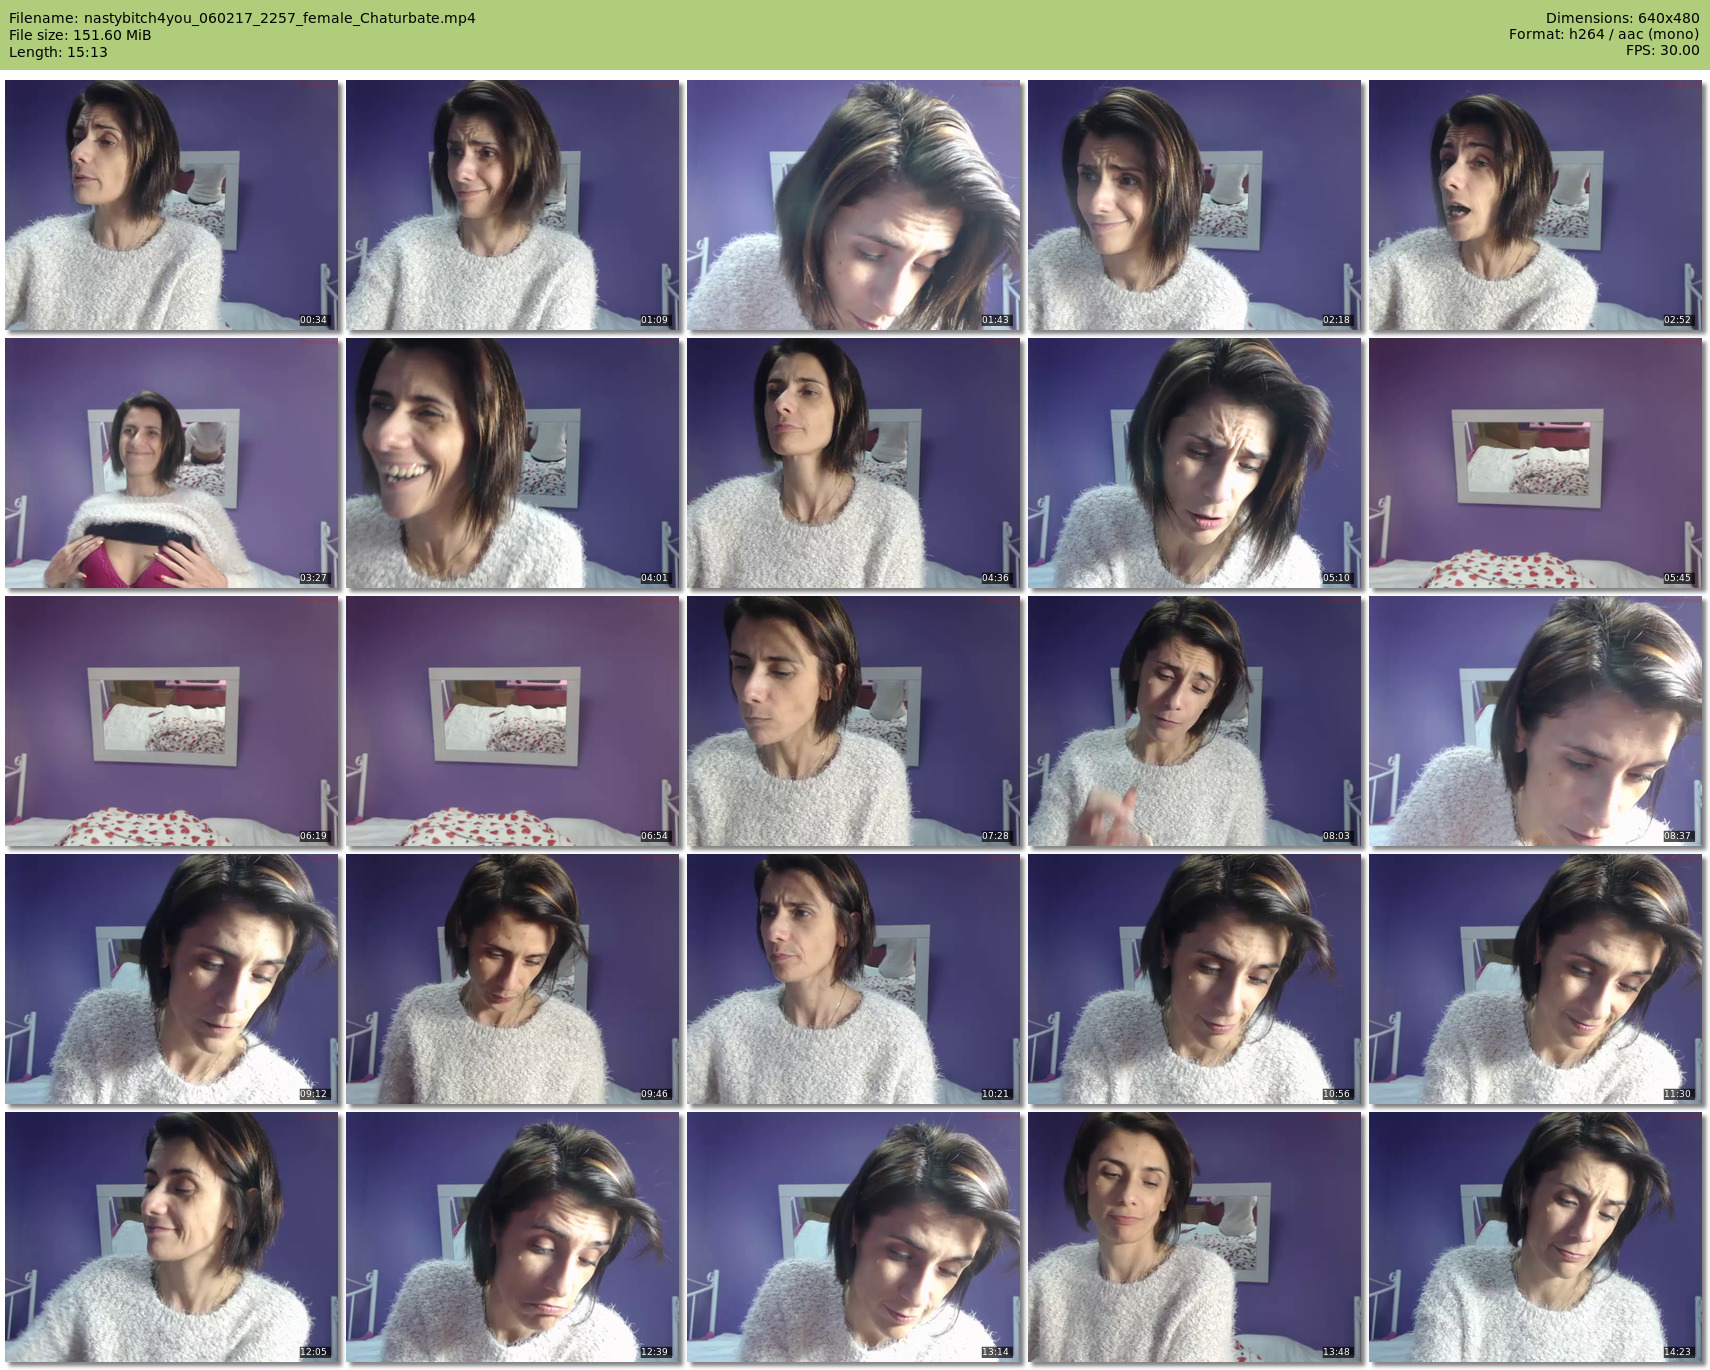Open the frame at 02:18
This screenshot has height=1370, width=1710.
[x=1194, y=205]
